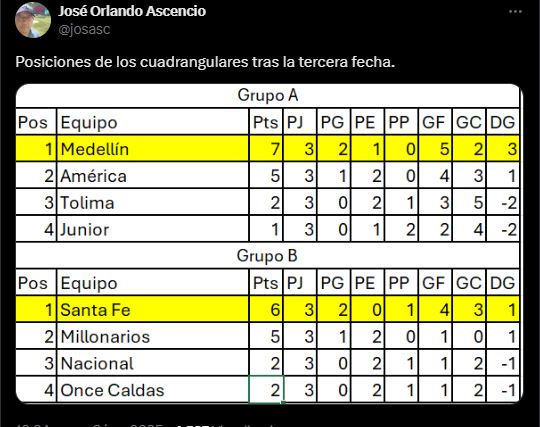Image resolution: width=540 pixels, height=427 pixels.
Task: Select the Junior team cell
Action: (x=153, y=229)
